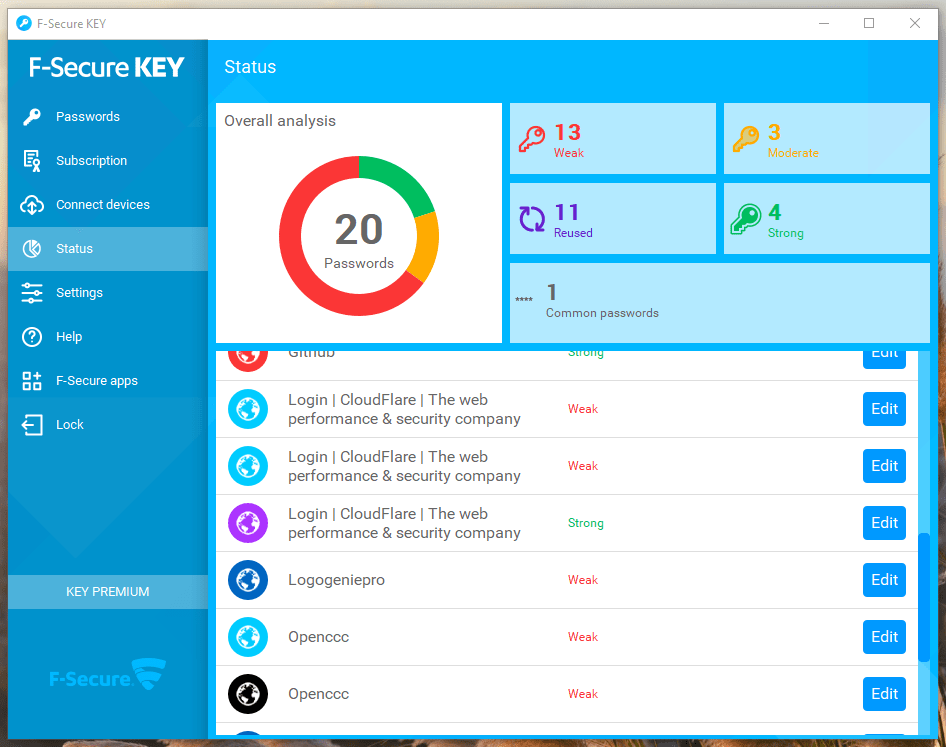Click the Overall analysis heading
The image size is (946, 747).
[x=280, y=121]
